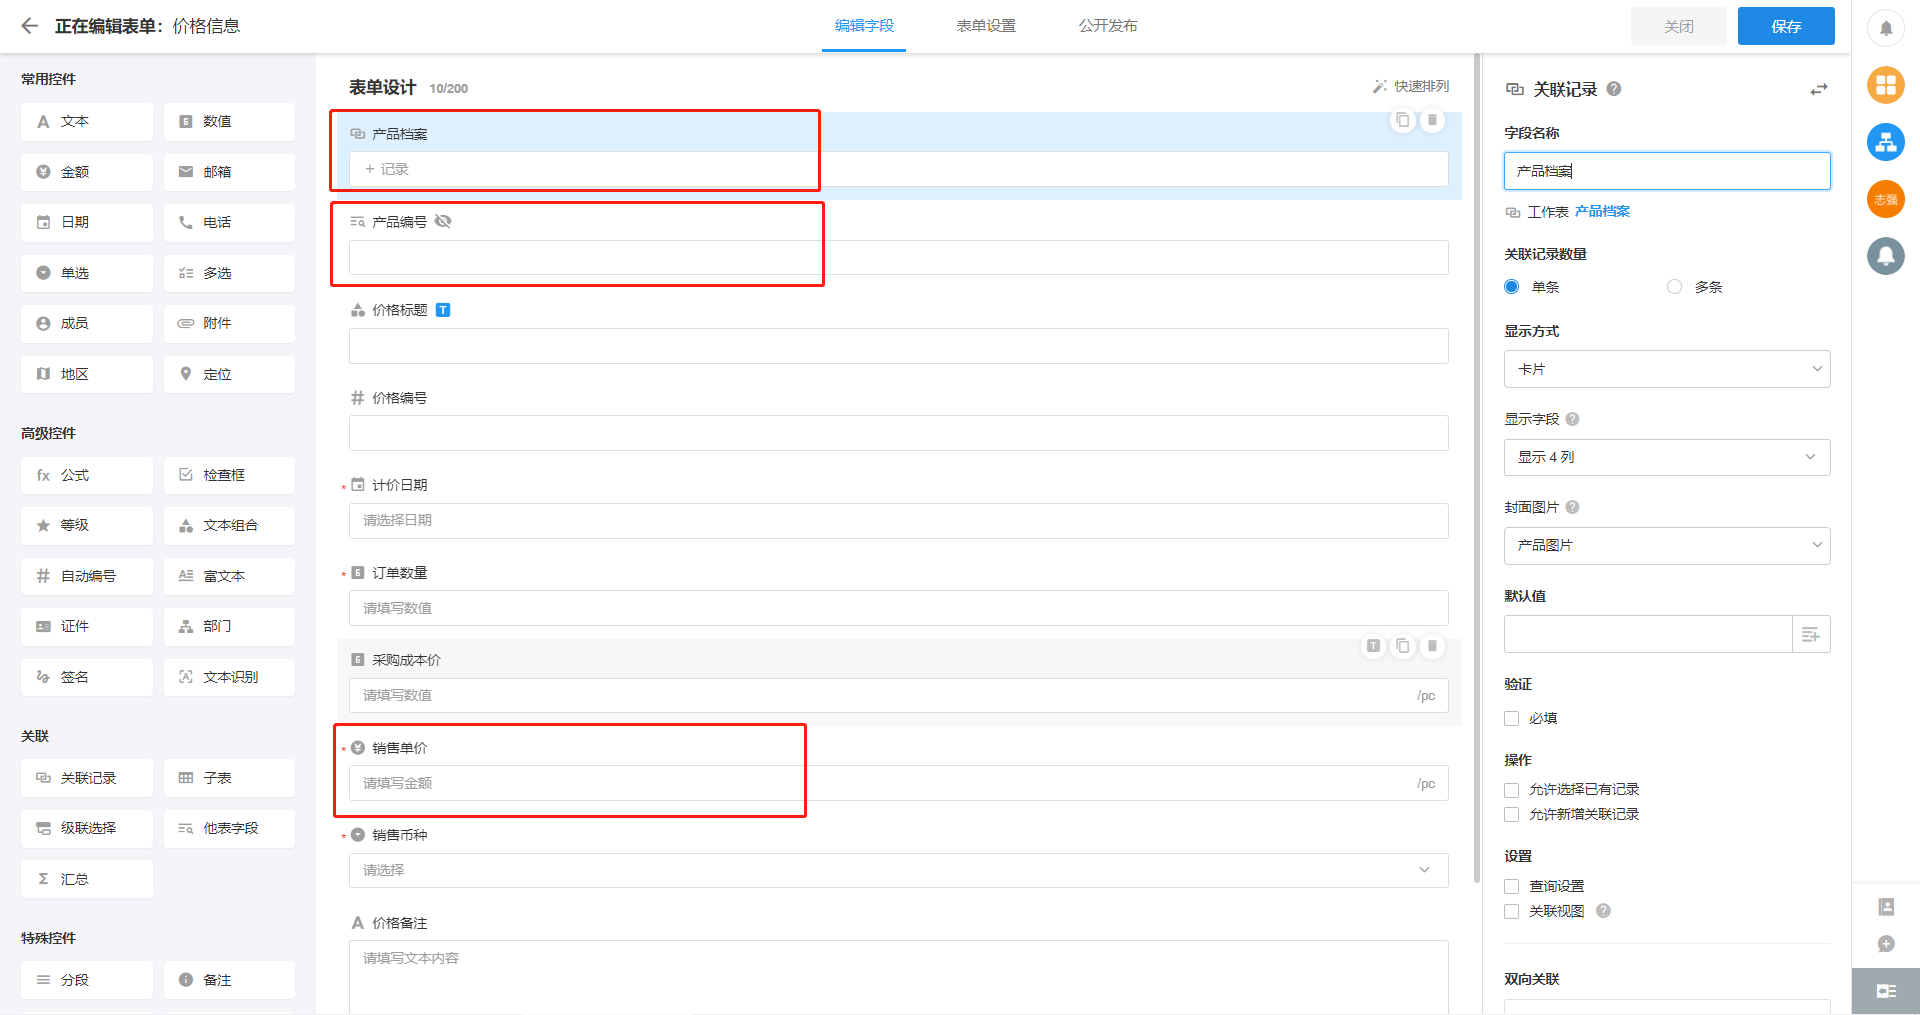1920x1015 pixels.
Task: Select 多条 for related record count
Action: [x=1675, y=287]
